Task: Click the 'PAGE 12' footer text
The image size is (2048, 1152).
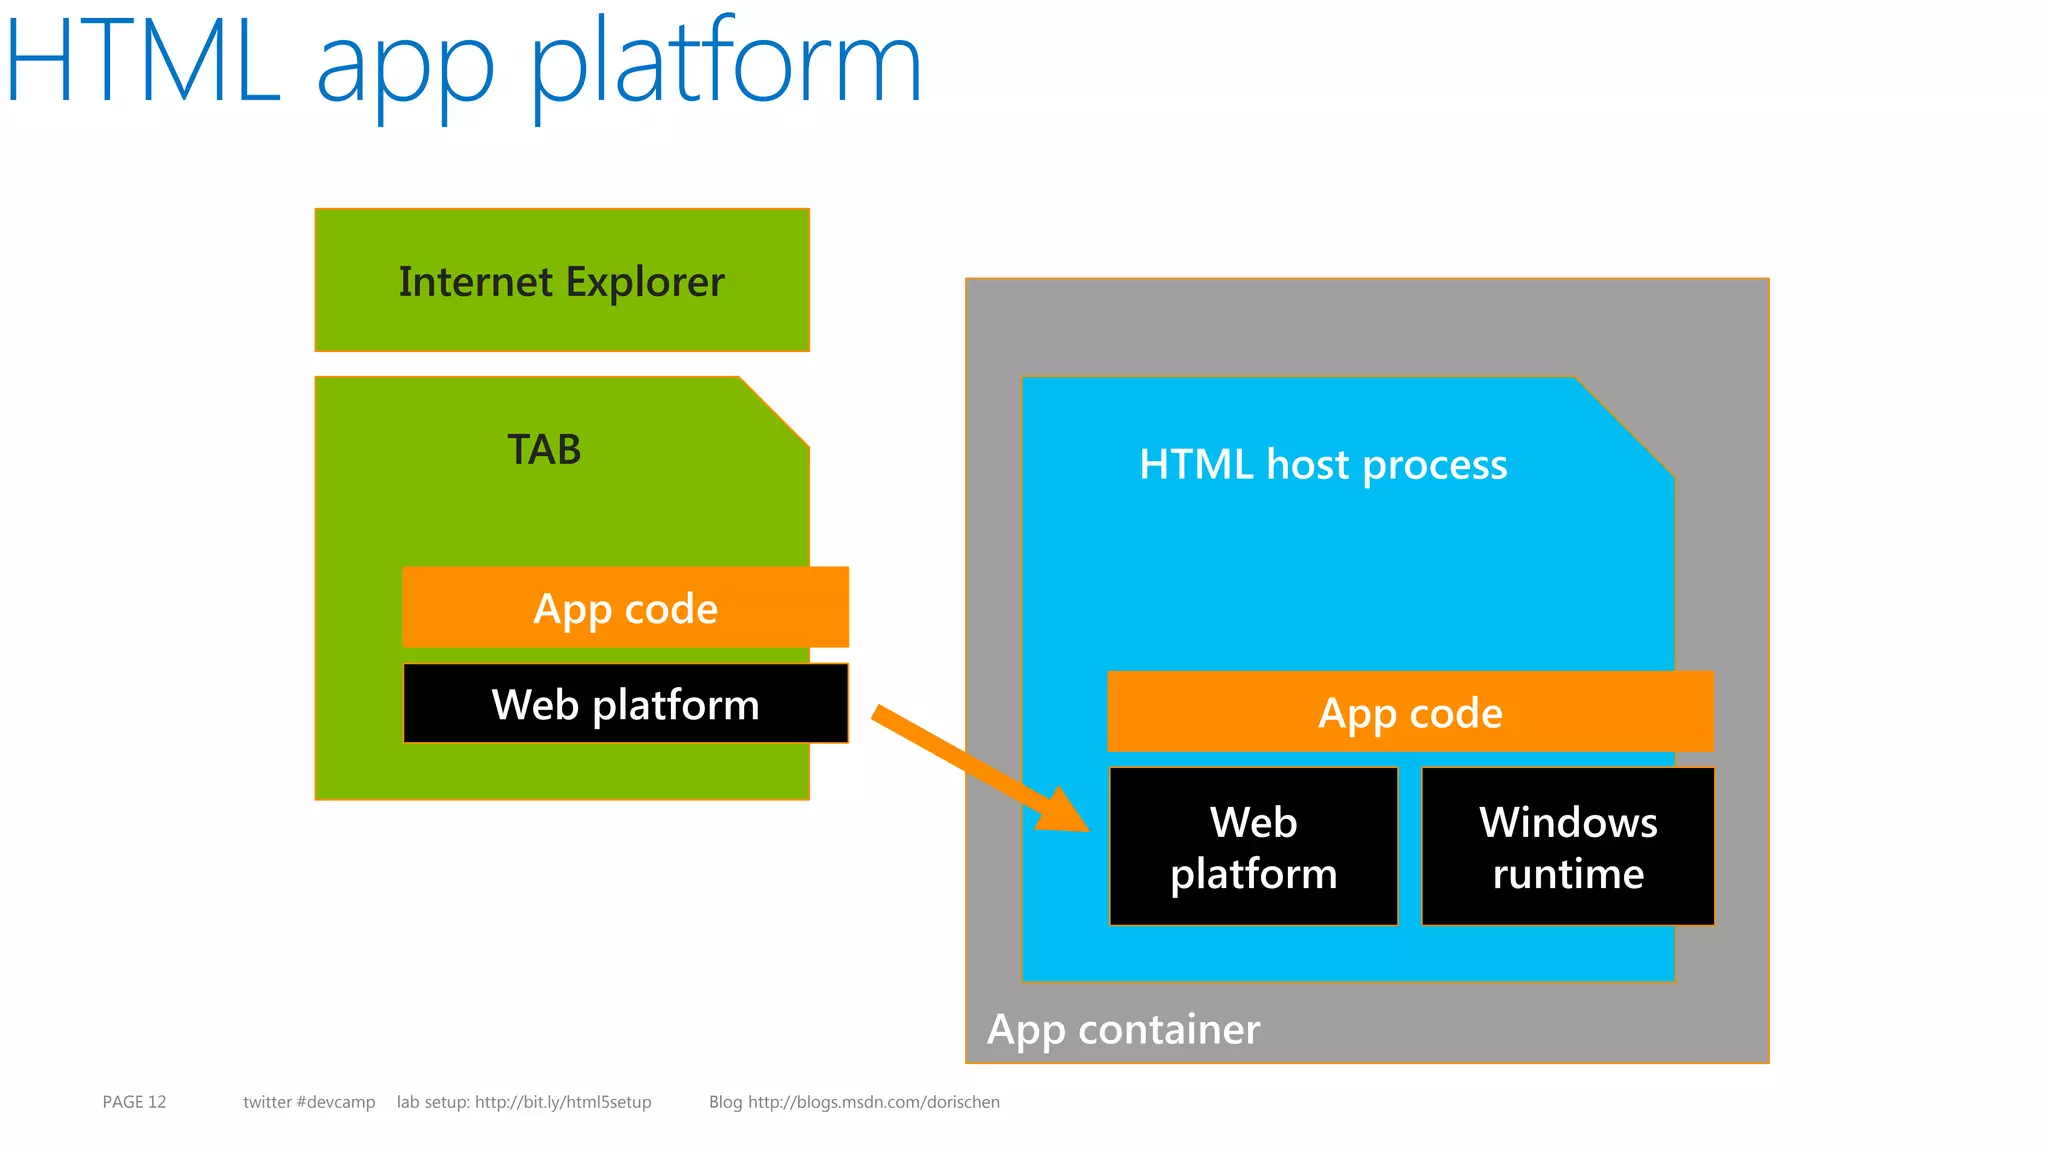Action: [134, 1102]
